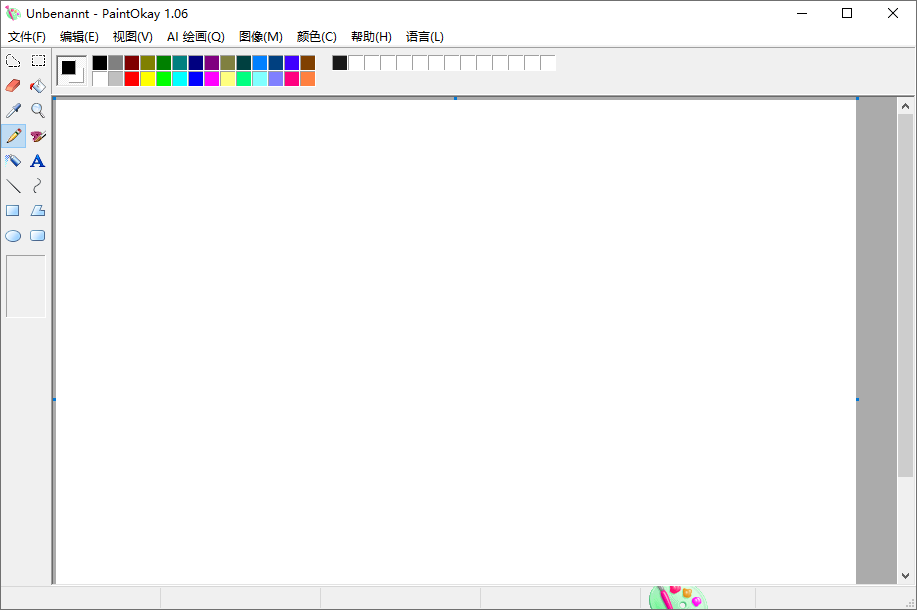Open the 颜色(C) menu
The width and height of the screenshot is (917, 610).
315,36
